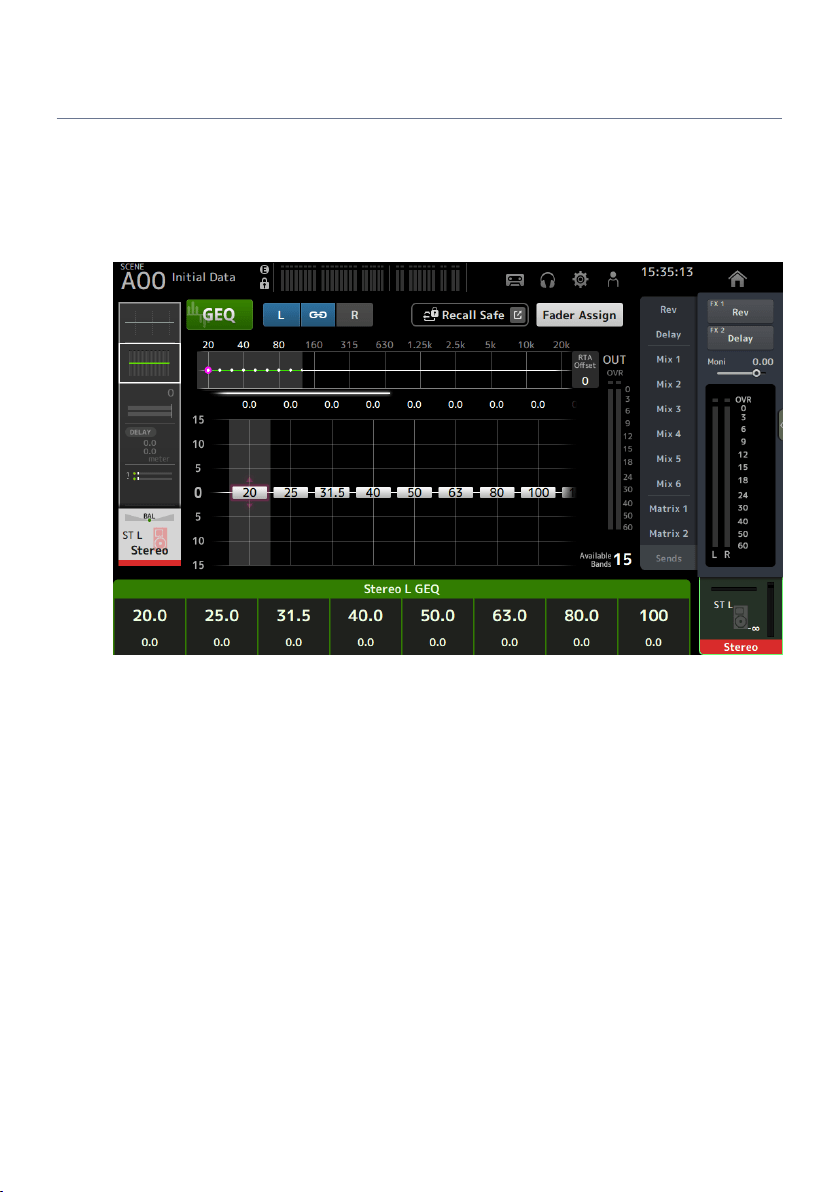Click the FX 2 Delay button

(x=740, y=338)
